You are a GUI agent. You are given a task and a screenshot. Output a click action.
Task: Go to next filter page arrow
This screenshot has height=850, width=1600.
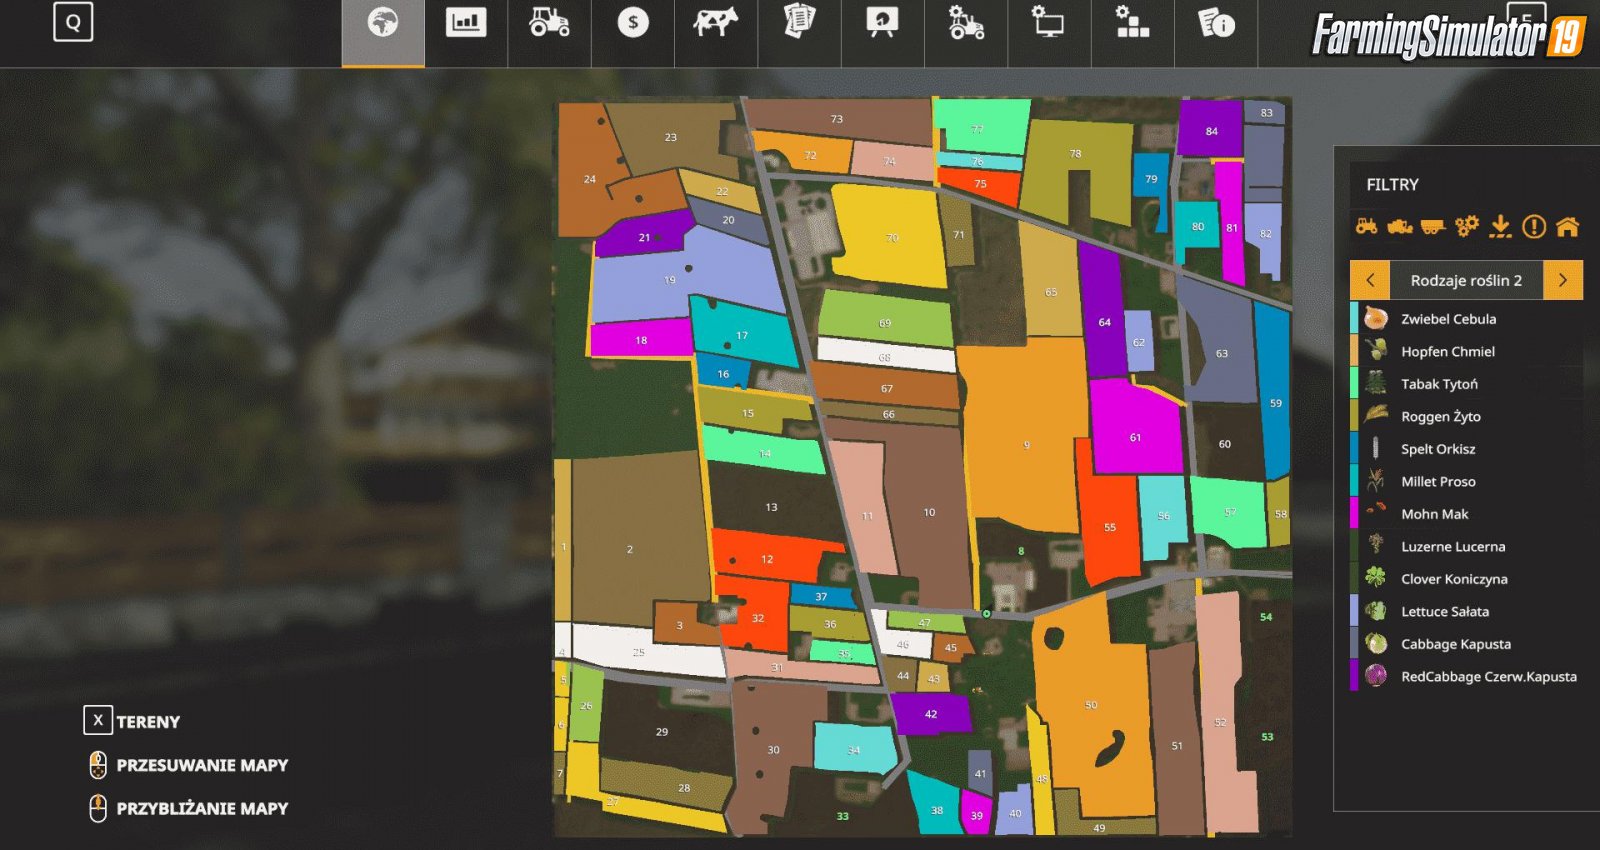coord(1563,280)
